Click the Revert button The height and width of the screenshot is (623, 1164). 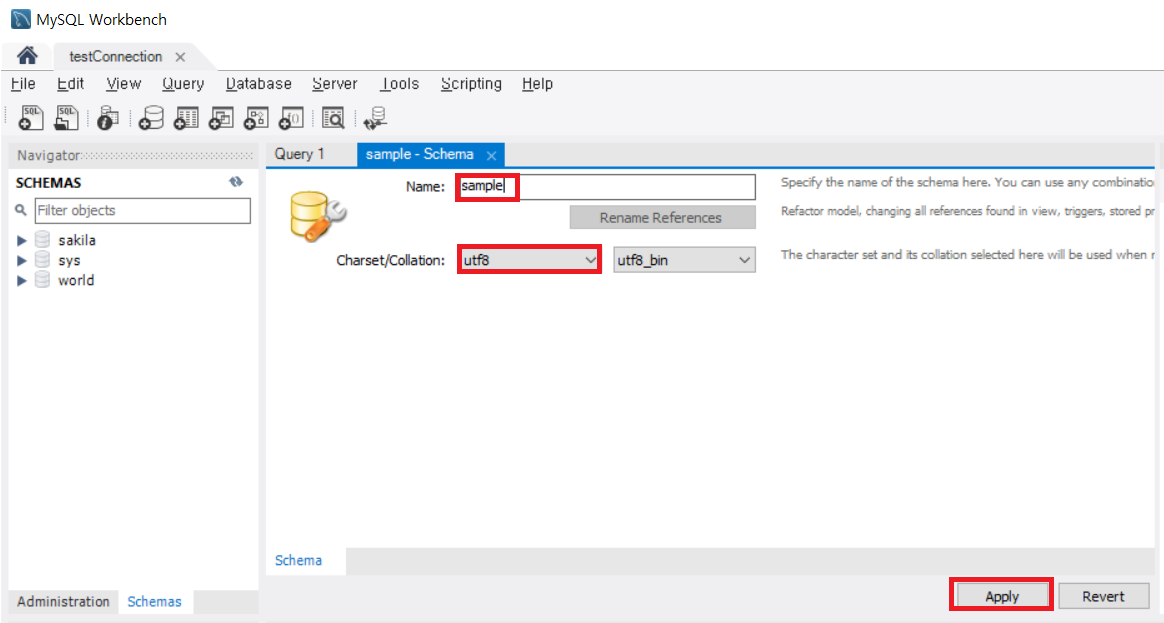[1103, 596]
